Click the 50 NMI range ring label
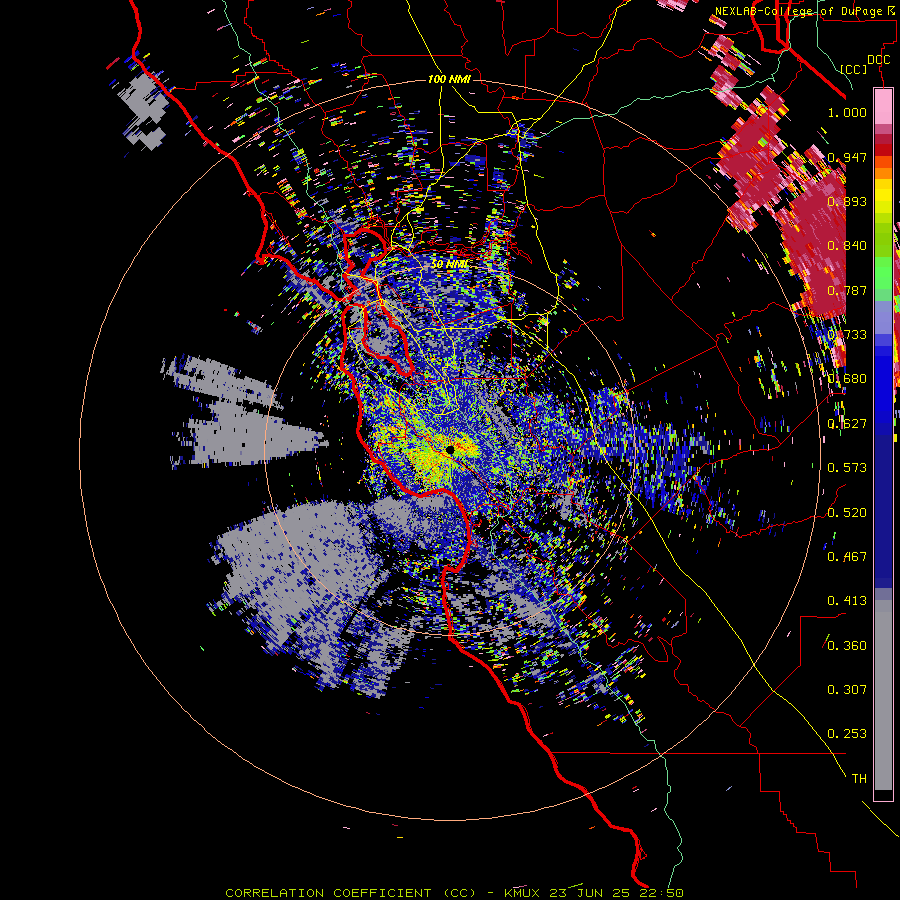This screenshot has width=900, height=900. [450, 264]
